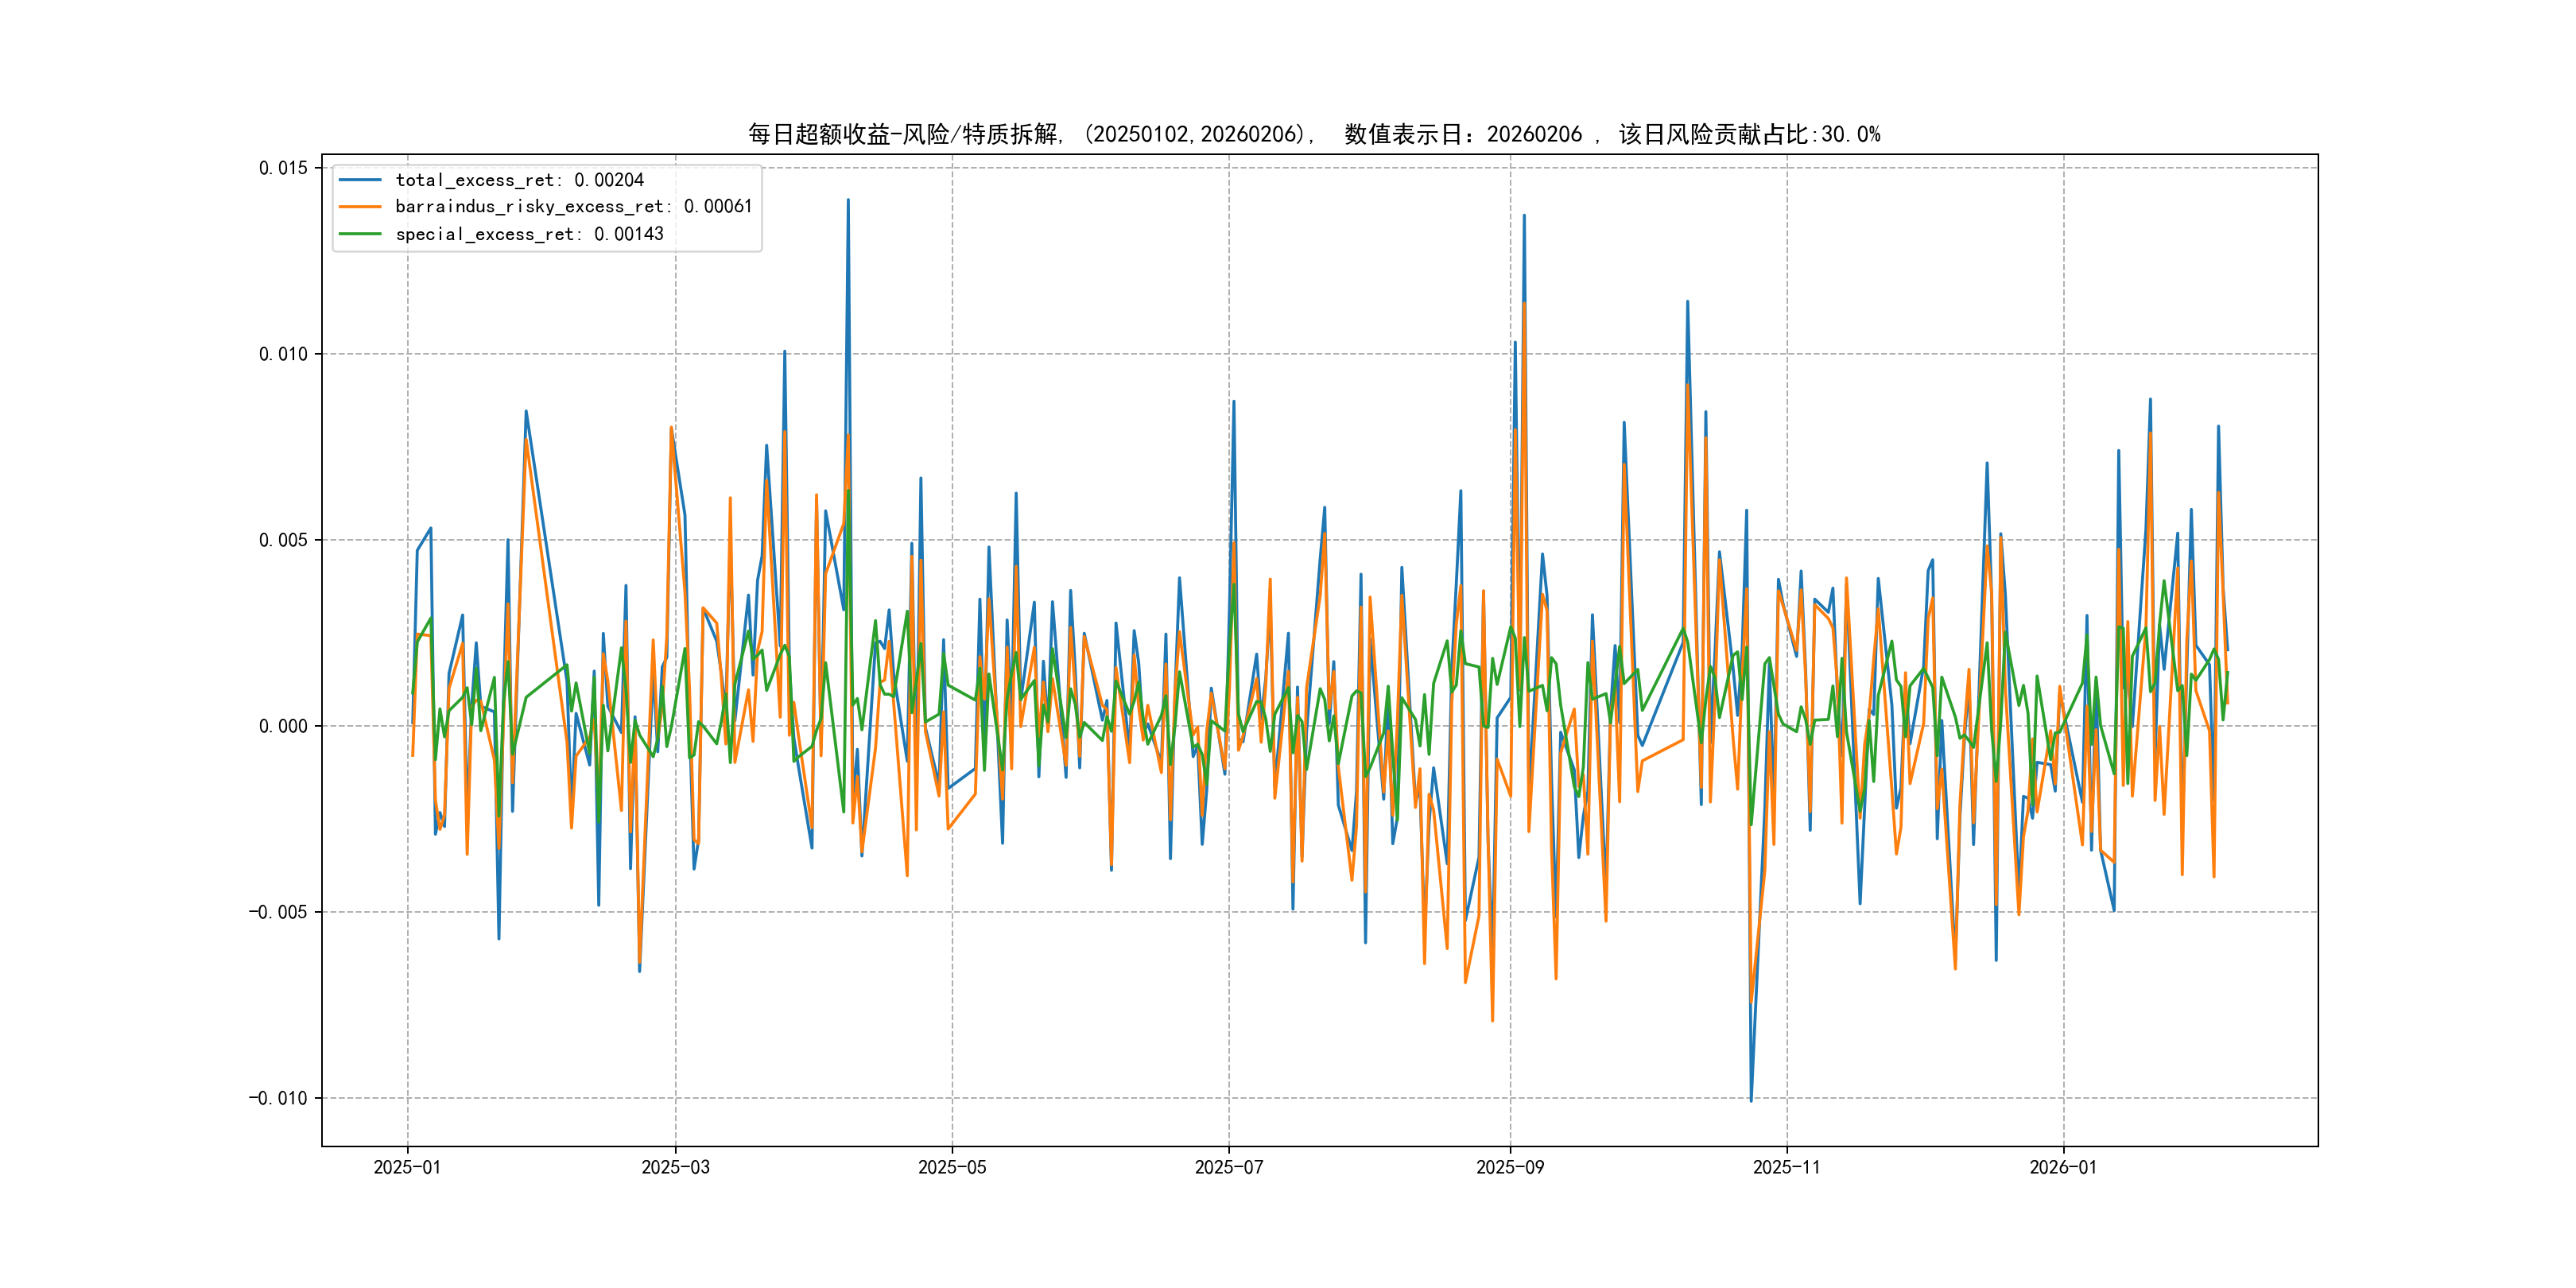Image resolution: width=2576 pixels, height=1288 pixels.
Task: Click the 0.015 y-axis tick label
Action: coord(283,168)
